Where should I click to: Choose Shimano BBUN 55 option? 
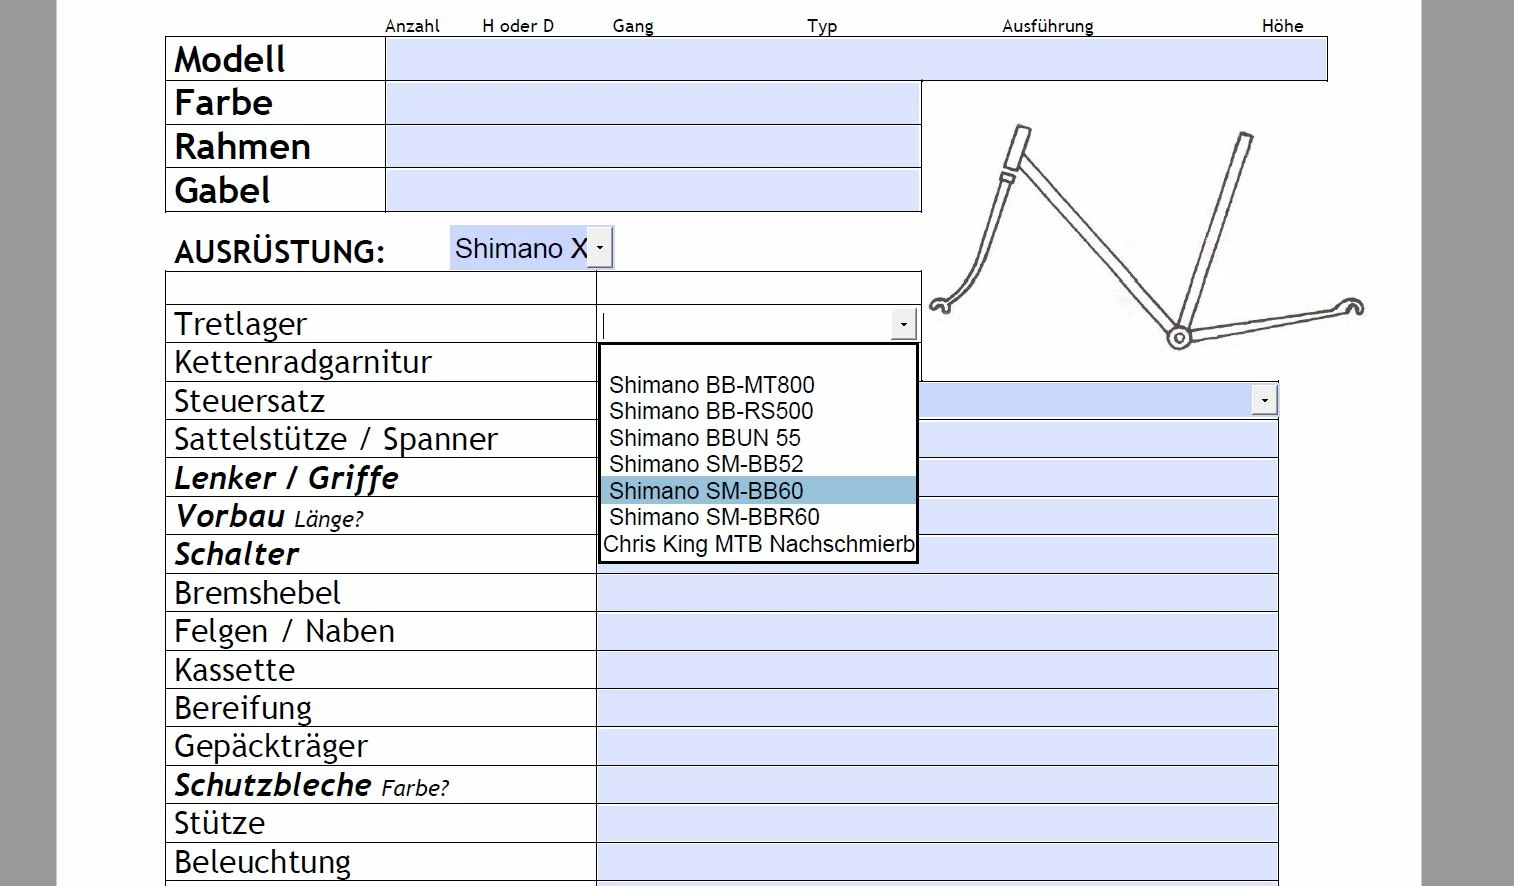pos(758,438)
